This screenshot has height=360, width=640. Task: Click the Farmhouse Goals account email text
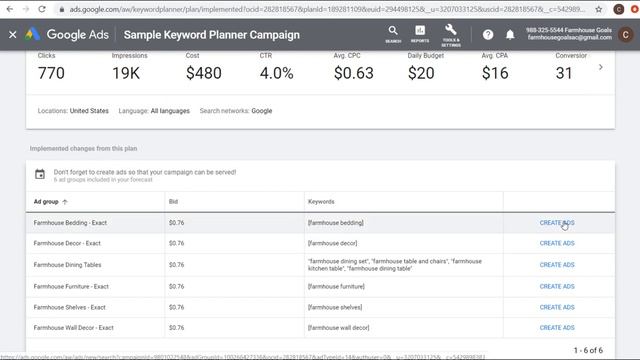coord(569,38)
